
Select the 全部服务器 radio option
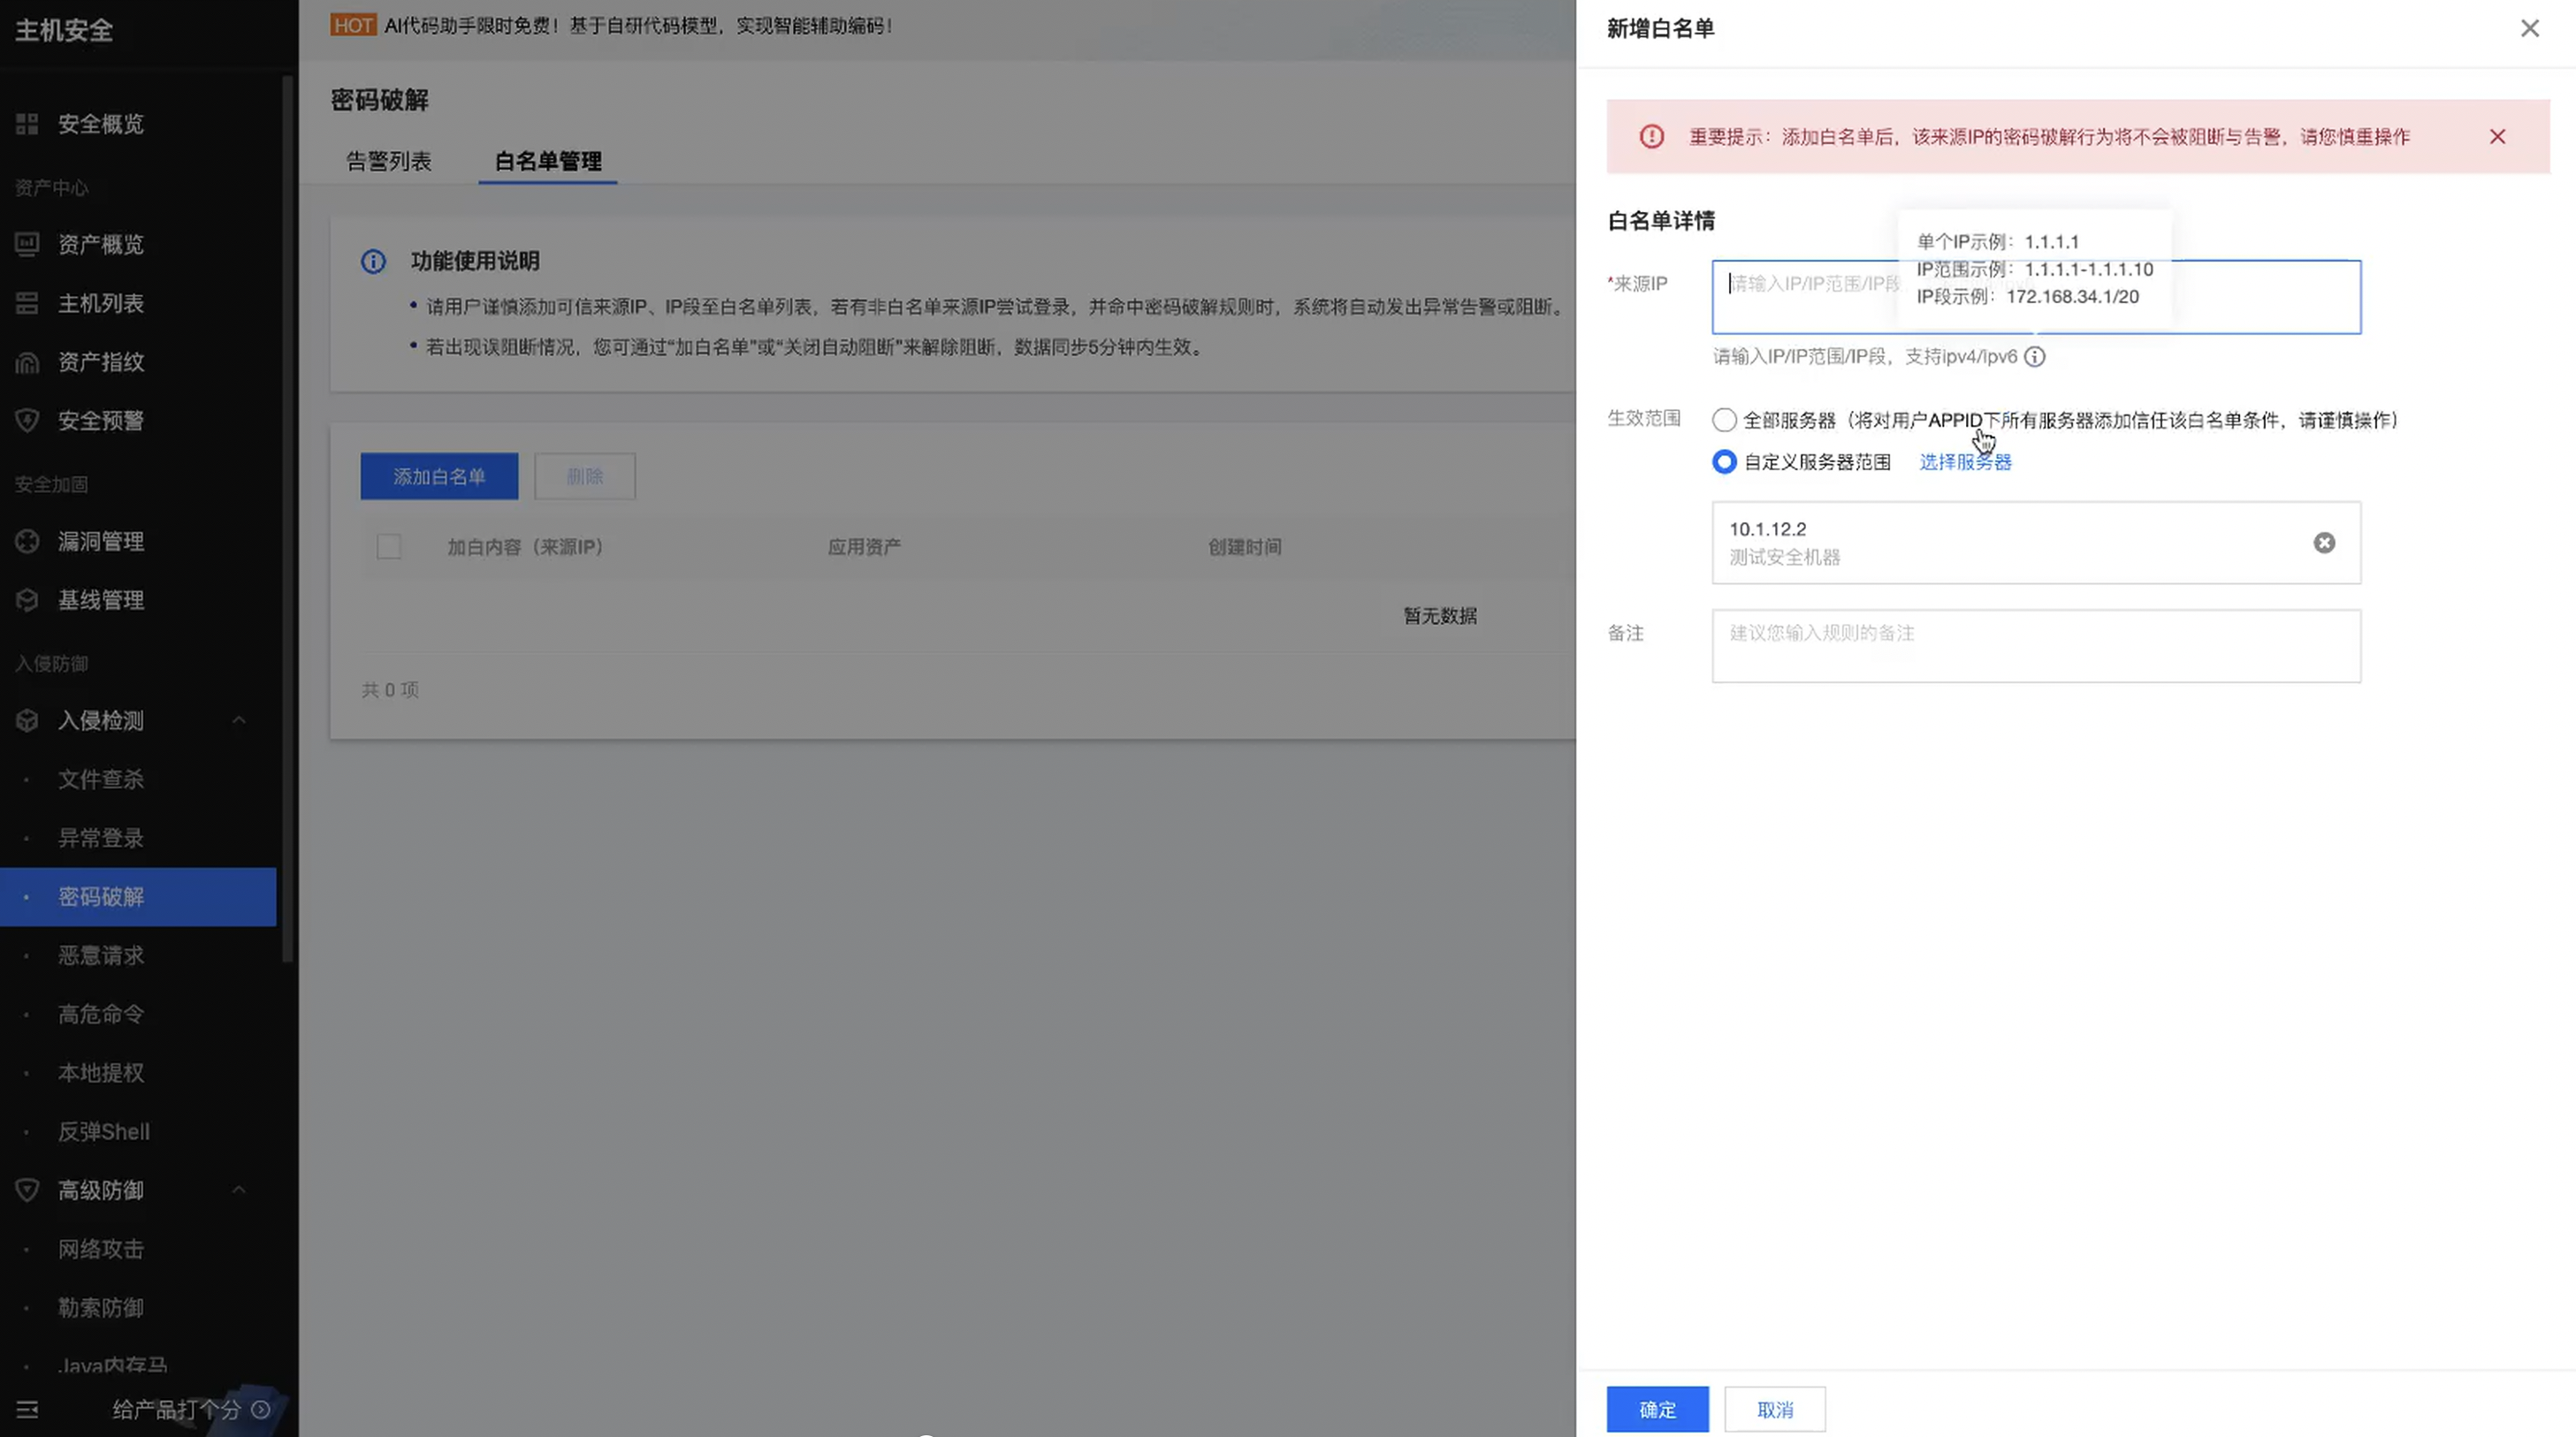(x=1723, y=420)
